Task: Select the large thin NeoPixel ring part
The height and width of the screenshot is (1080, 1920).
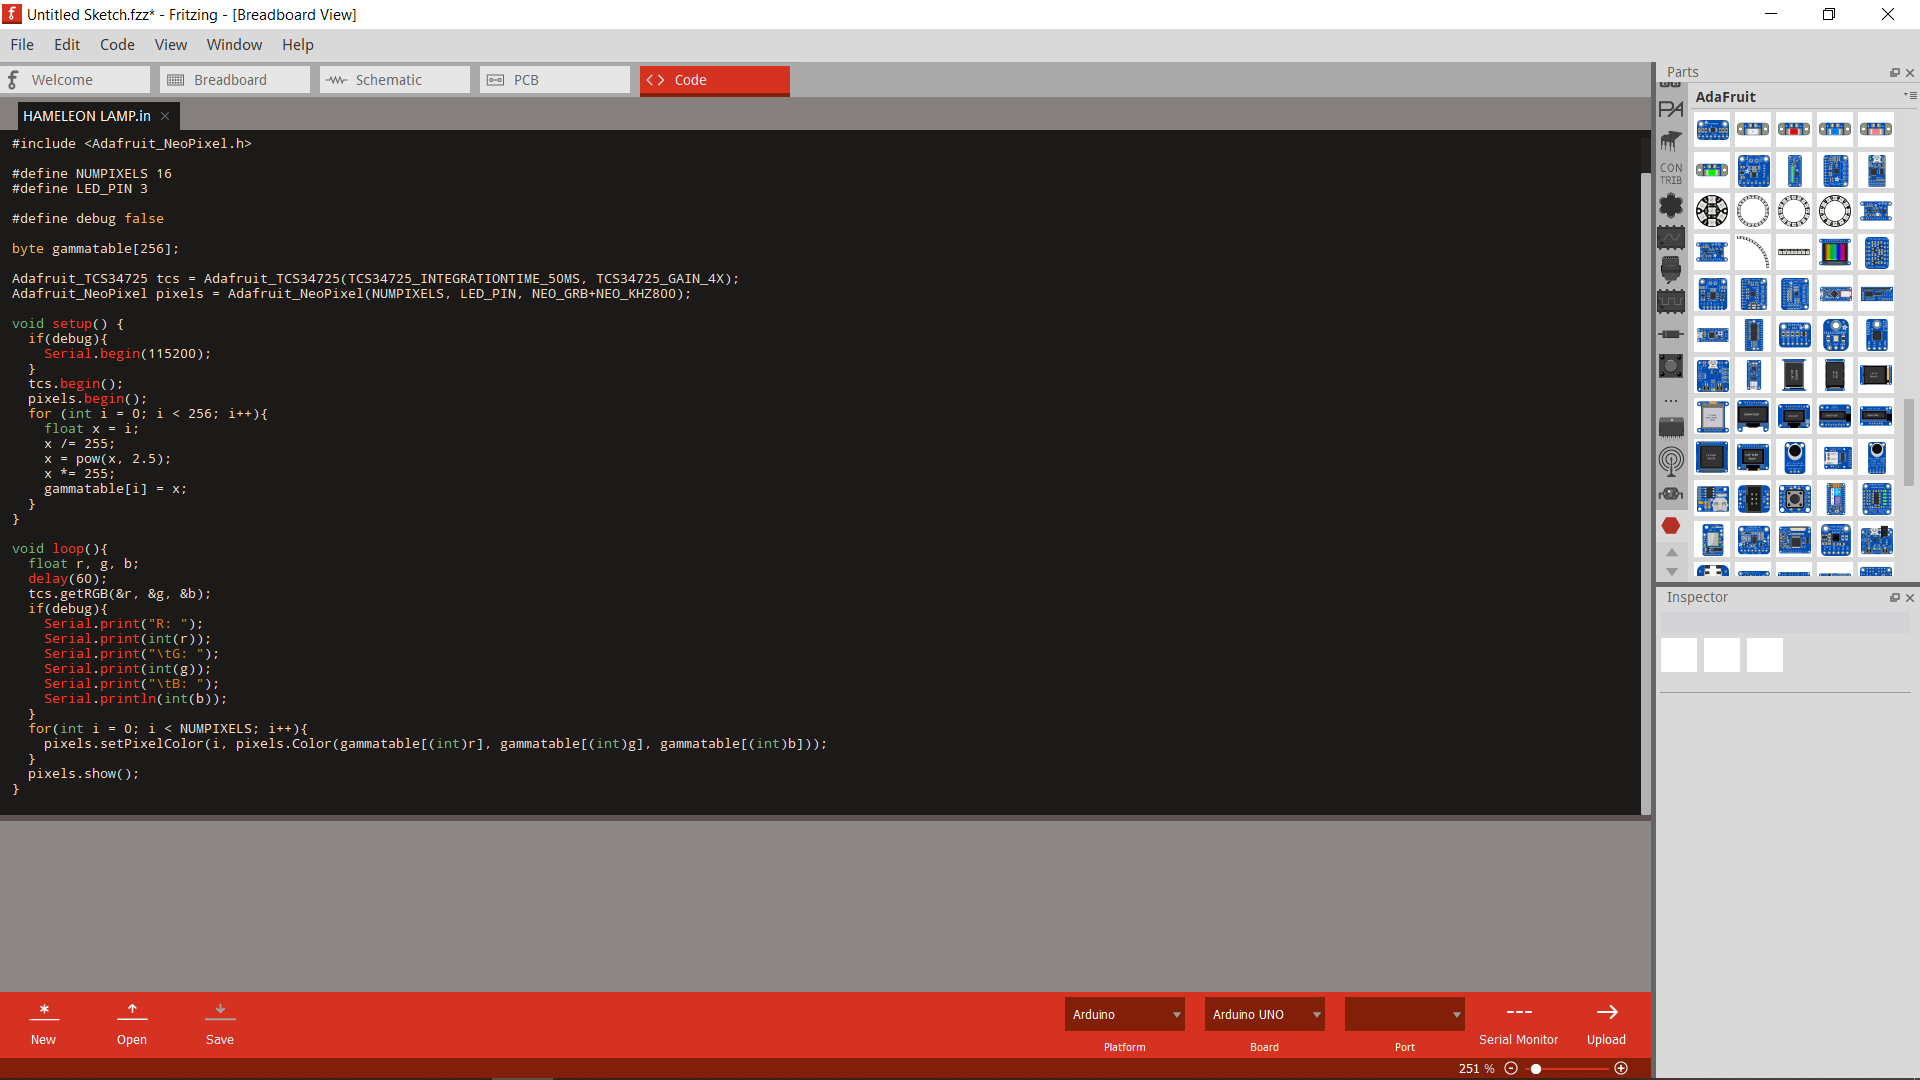Action: [x=1753, y=211]
